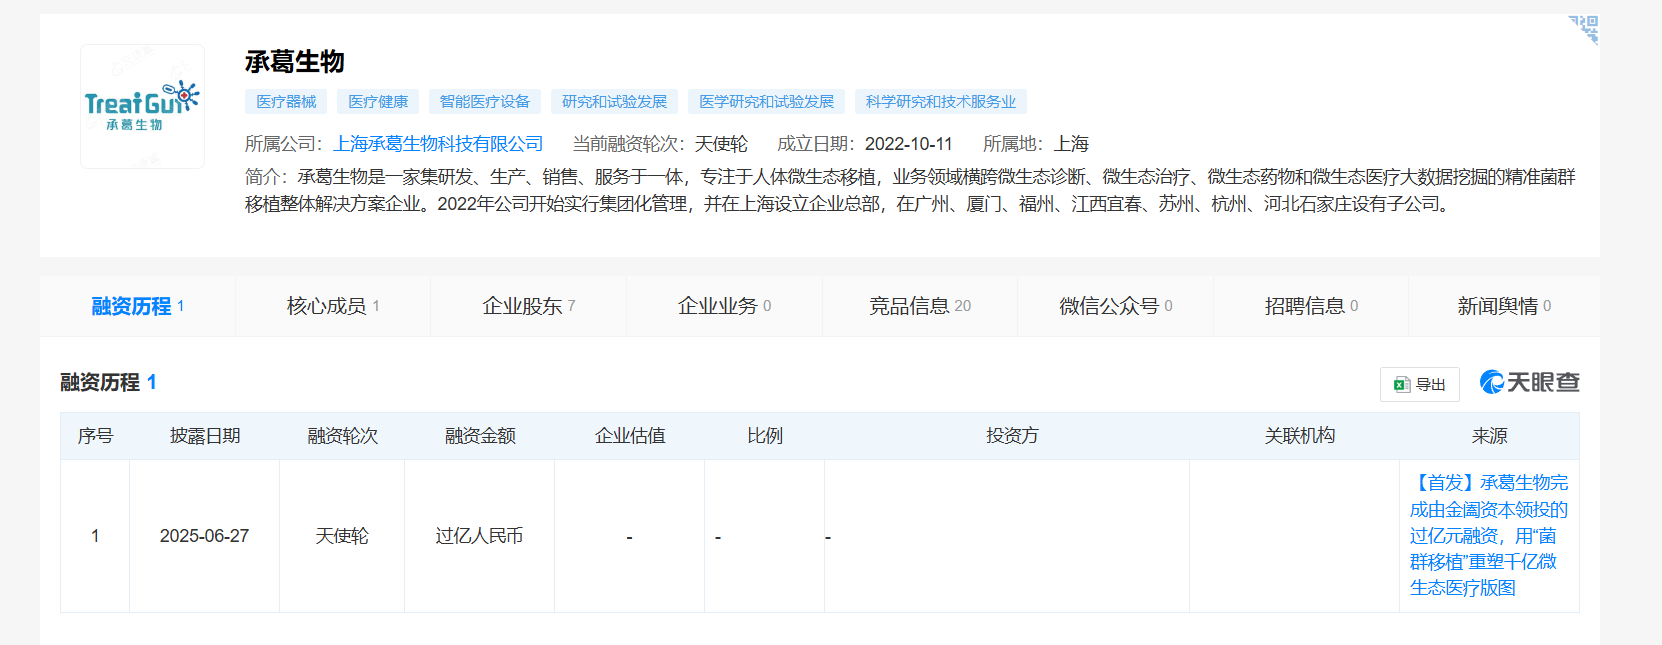Click the 成立日期 2022-10-11 value
Image resolution: width=1662 pixels, height=645 pixels.
pos(909,144)
